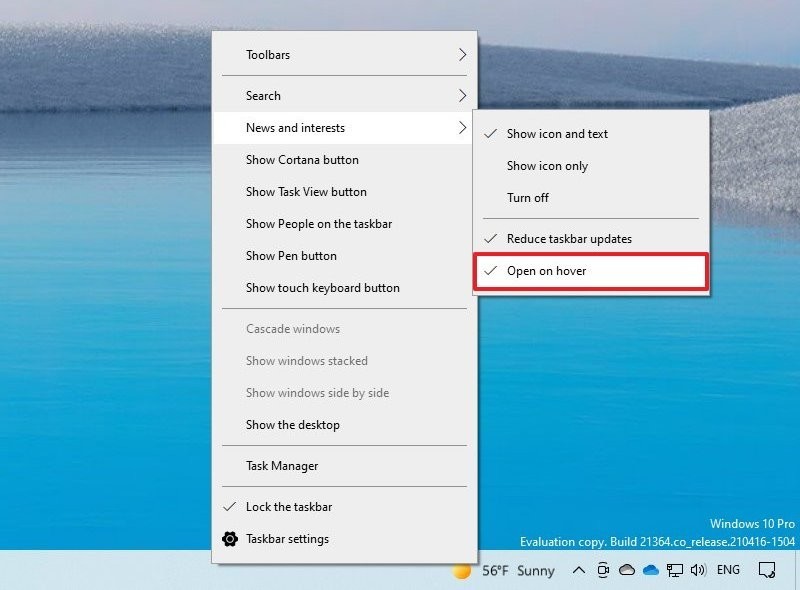Open the blue OneDrive tray icon
The width and height of the screenshot is (800, 590).
(651, 570)
